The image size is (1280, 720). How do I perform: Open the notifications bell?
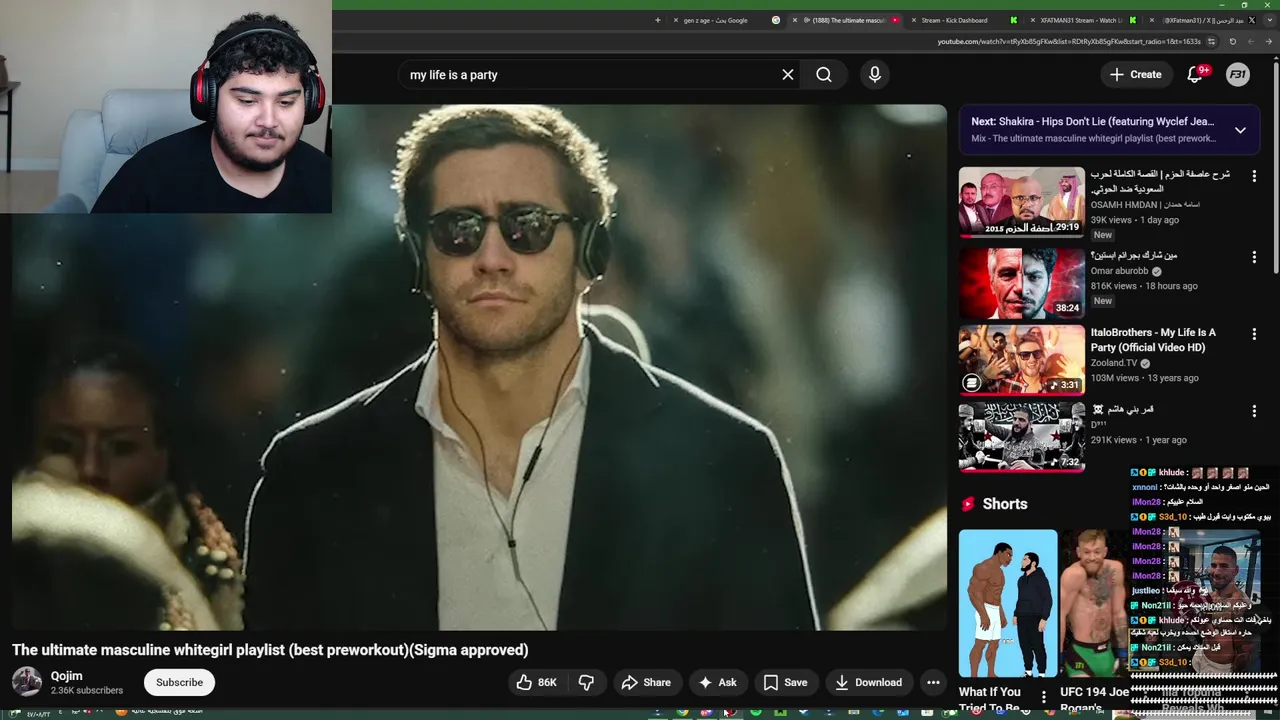(1195, 74)
